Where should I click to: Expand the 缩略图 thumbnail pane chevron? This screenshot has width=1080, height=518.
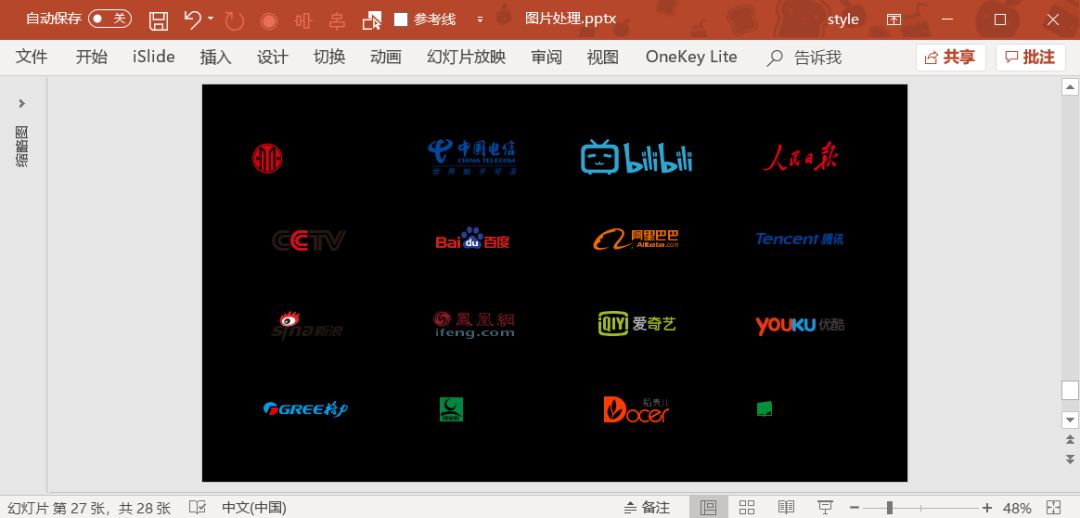coord(21,103)
